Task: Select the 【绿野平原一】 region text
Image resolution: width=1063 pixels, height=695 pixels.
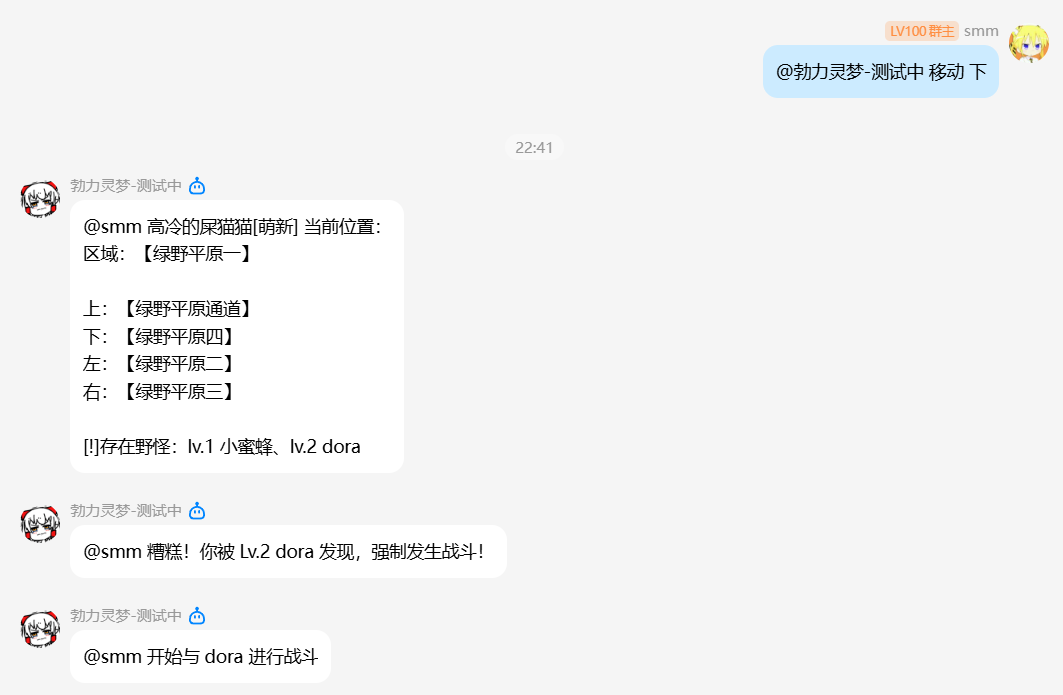Action: coord(197,254)
